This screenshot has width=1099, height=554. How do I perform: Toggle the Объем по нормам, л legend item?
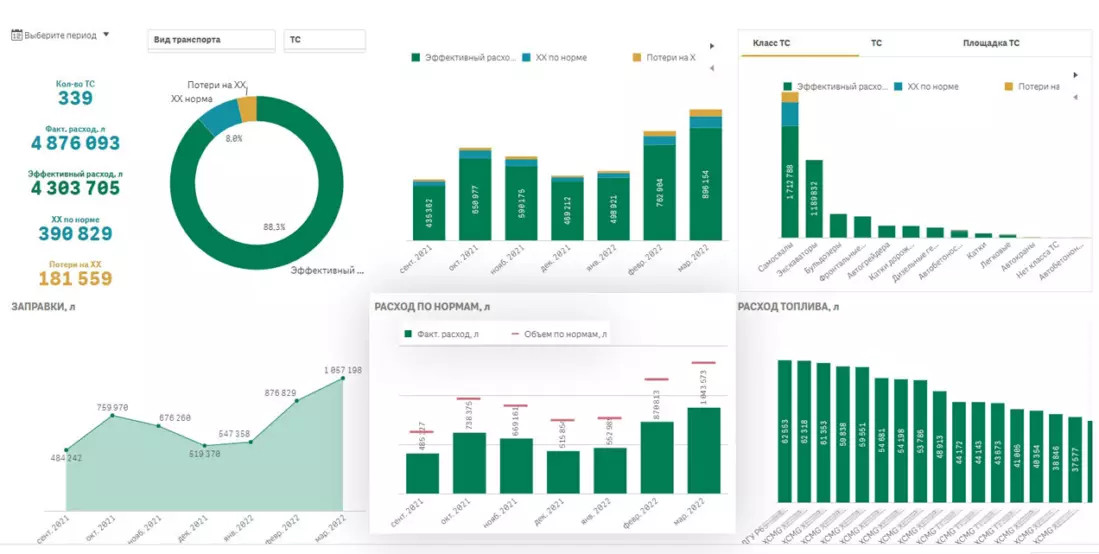pyautogui.click(x=560, y=335)
